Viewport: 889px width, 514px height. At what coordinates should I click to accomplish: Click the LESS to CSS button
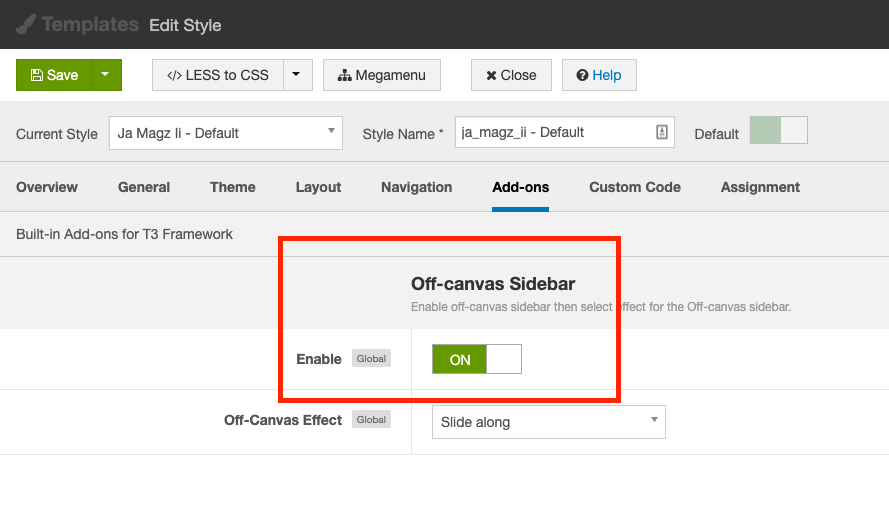click(x=218, y=75)
